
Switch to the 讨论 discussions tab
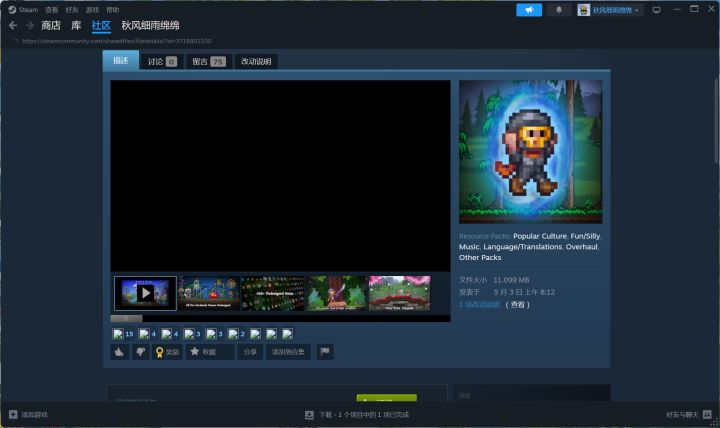click(162, 62)
